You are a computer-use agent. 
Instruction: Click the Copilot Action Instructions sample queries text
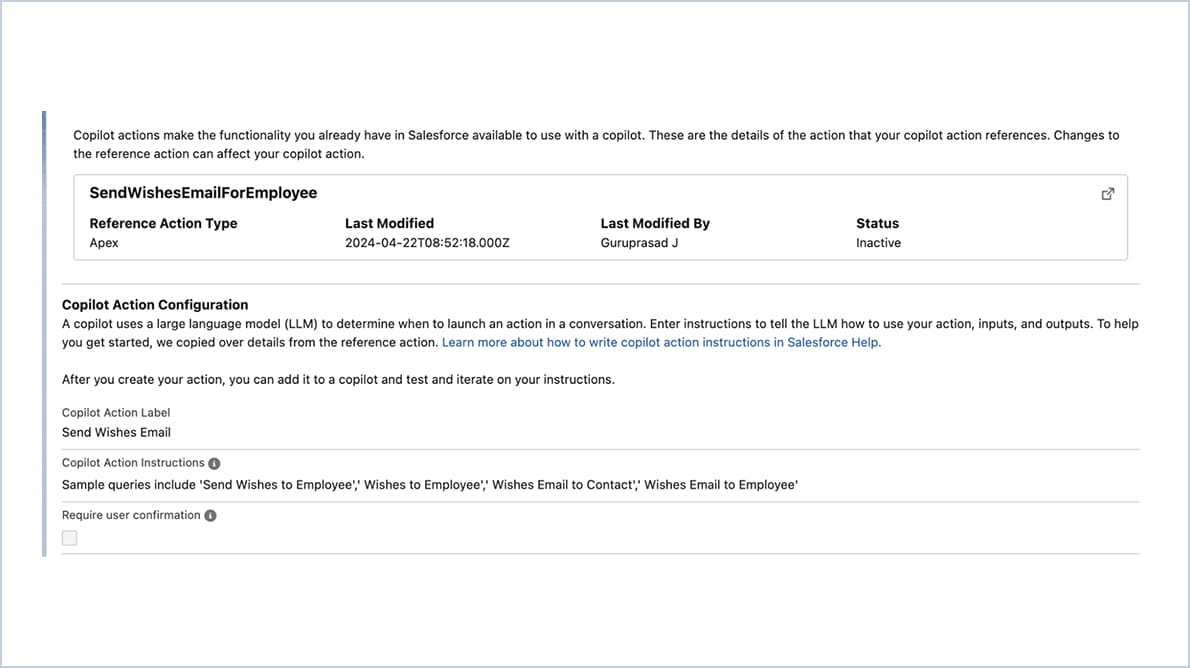coord(430,484)
